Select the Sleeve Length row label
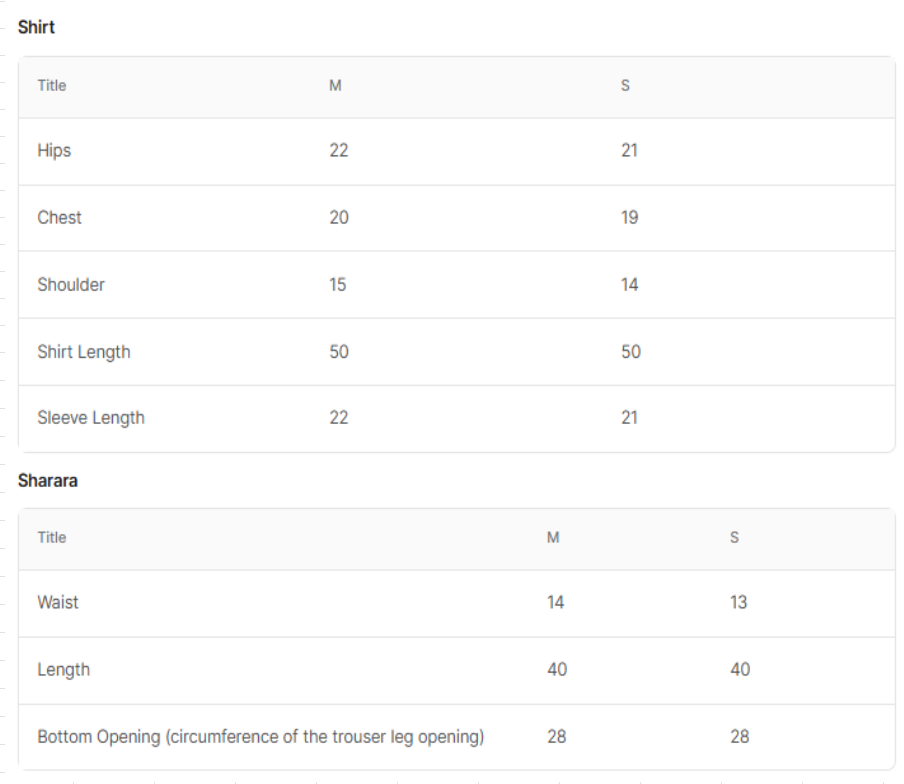Image resolution: width=904 pixels, height=784 pixels. (x=91, y=417)
